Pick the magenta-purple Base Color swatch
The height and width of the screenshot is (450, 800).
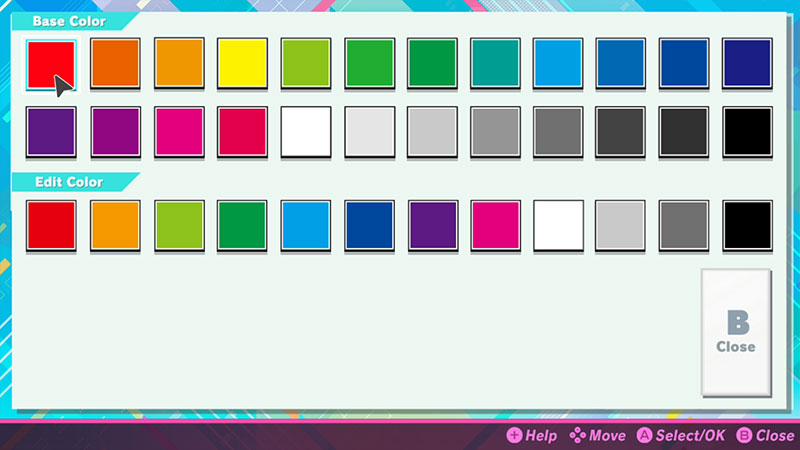(x=115, y=132)
